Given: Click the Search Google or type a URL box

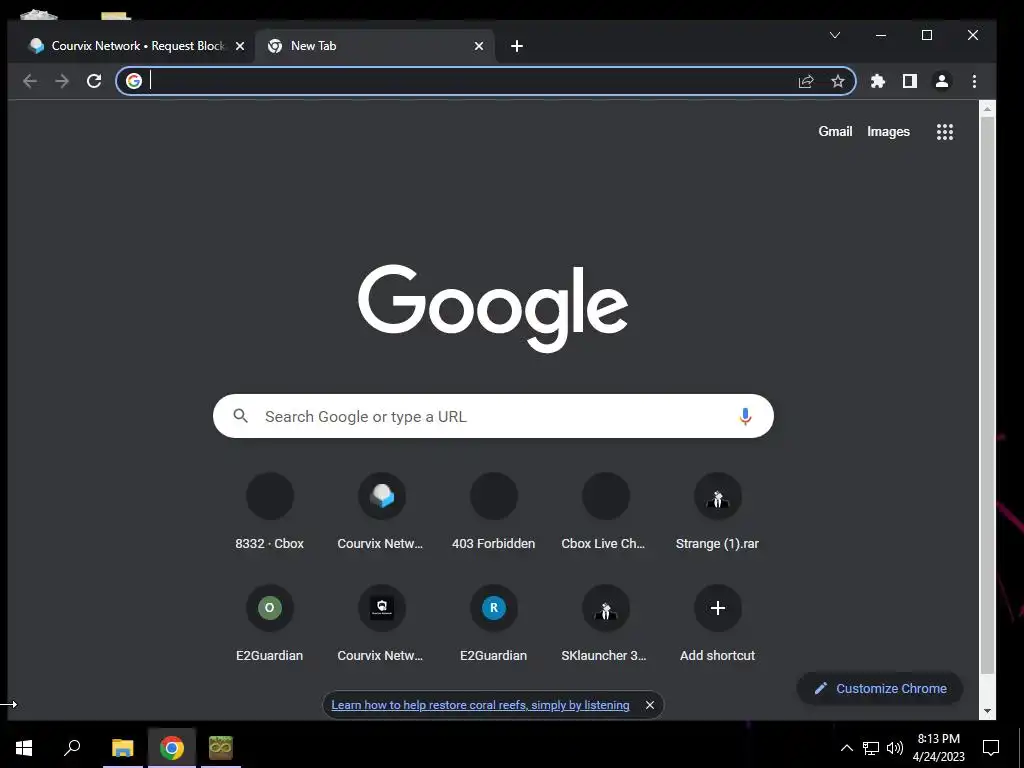Looking at the screenshot, I should coord(493,416).
